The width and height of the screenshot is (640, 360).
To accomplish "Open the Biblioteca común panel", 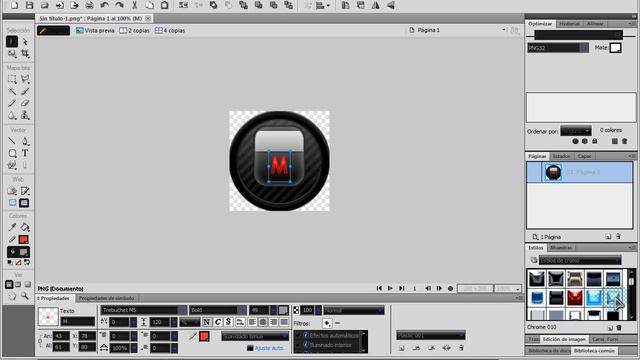I will click(x=594, y=351).
